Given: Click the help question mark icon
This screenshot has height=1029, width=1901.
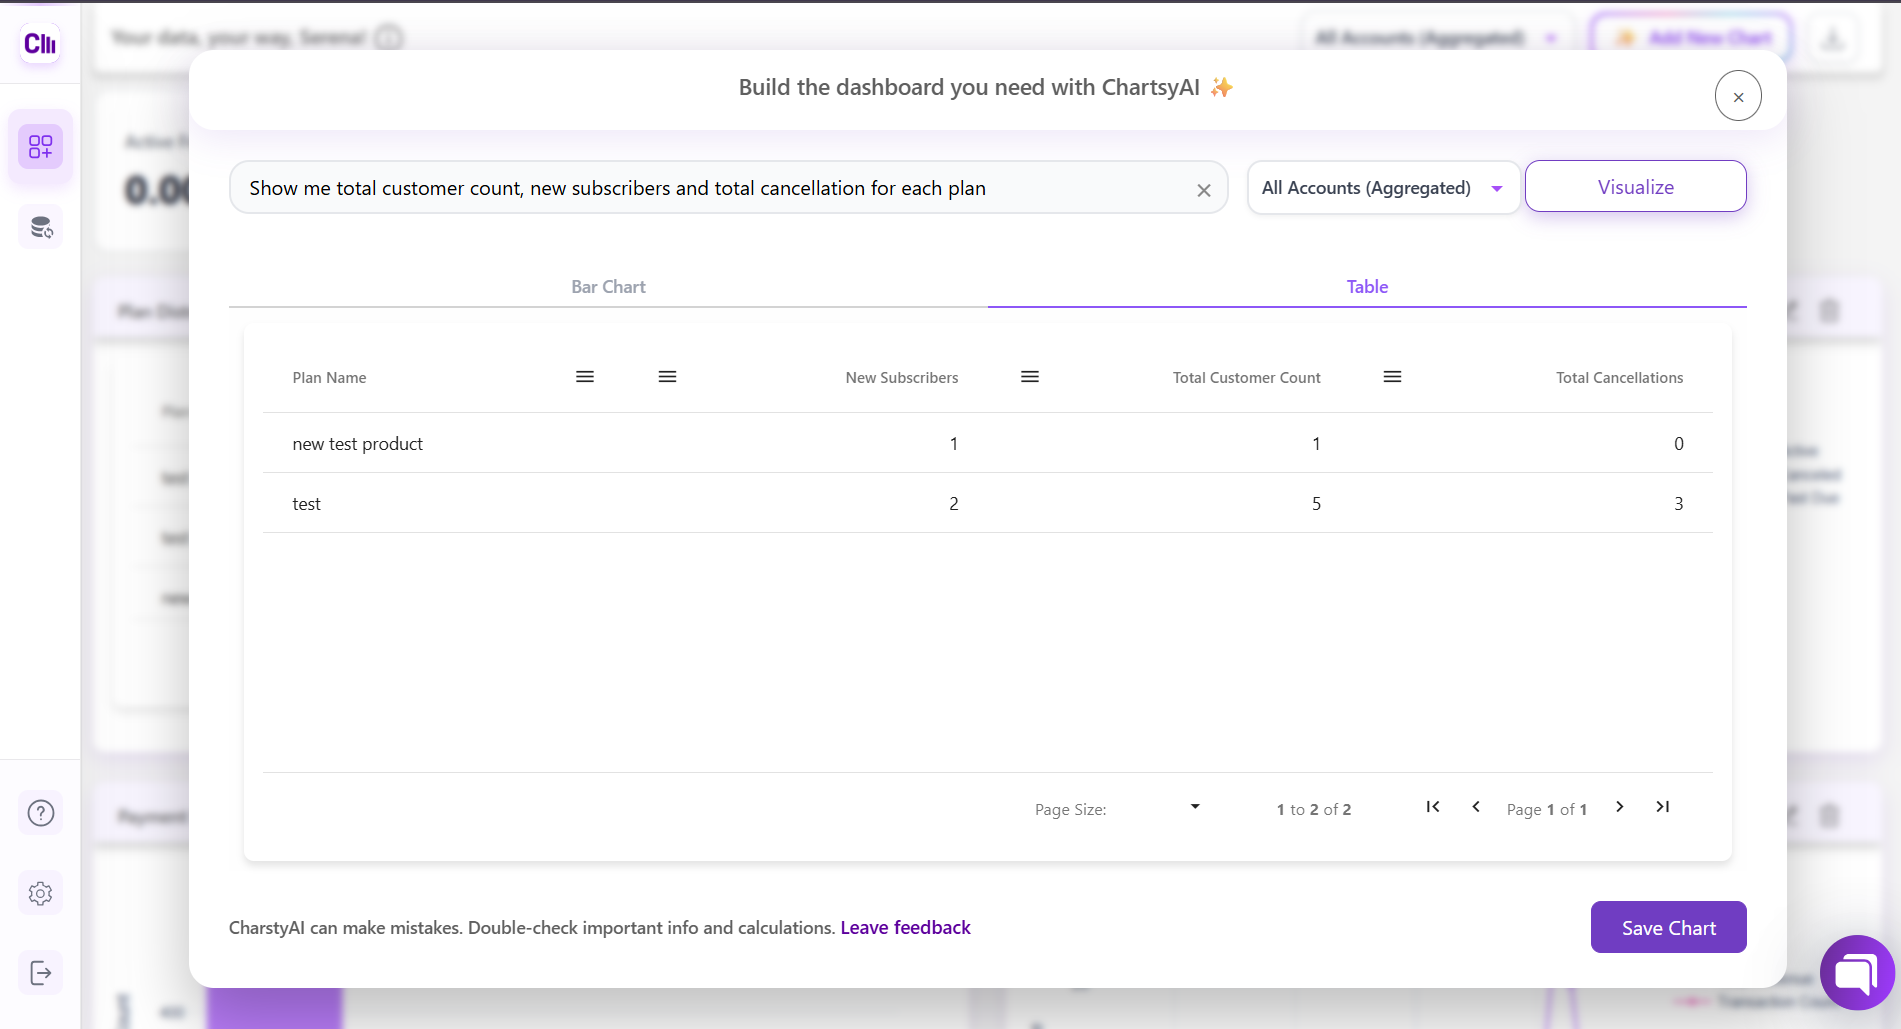Looking at the screenshot, I should (x=41, y=813).
